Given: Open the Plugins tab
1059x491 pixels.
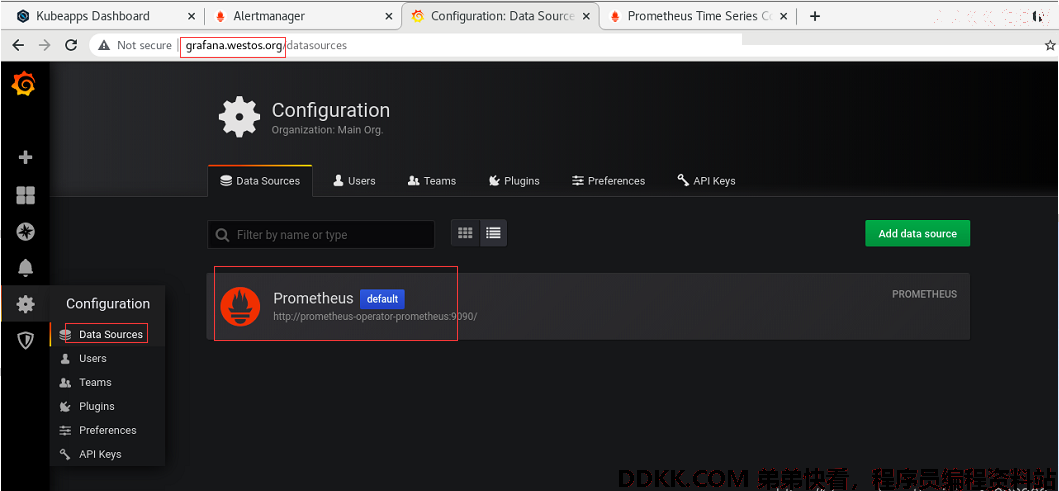Looking at the screenshot, I should tap(514, 180).
